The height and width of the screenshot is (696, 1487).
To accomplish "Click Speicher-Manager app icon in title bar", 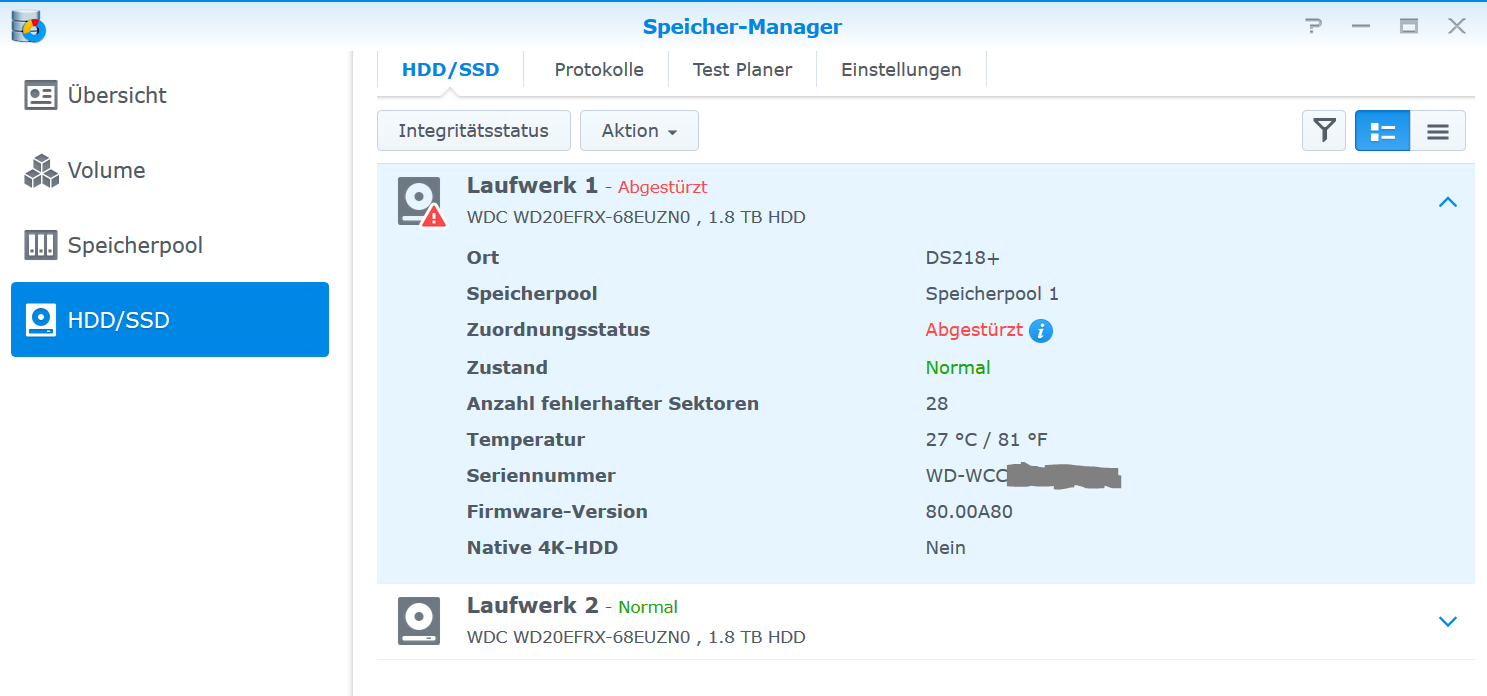I will coord(29,25).
